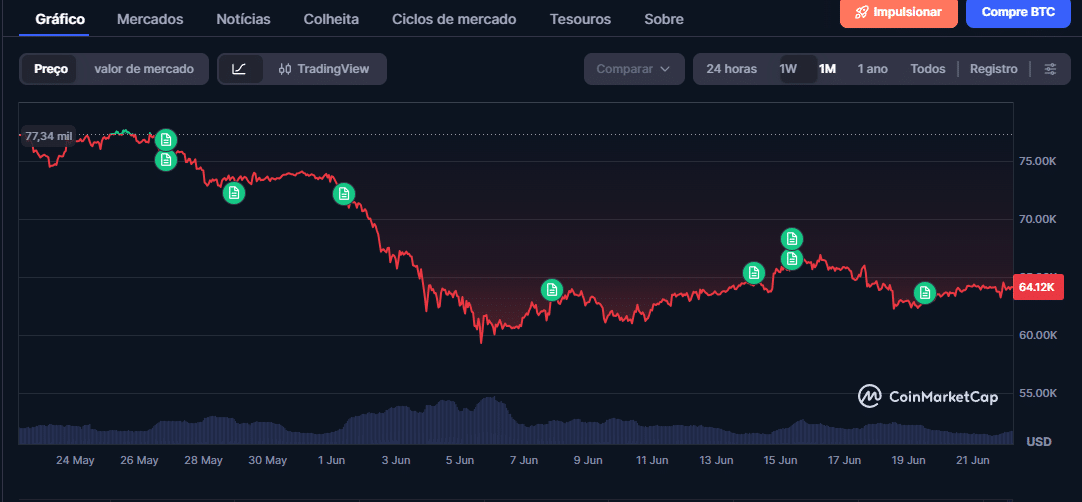The image size is (1082, 502).
Task: Click the 77,34 mil price label
Action: pos(48,137)
